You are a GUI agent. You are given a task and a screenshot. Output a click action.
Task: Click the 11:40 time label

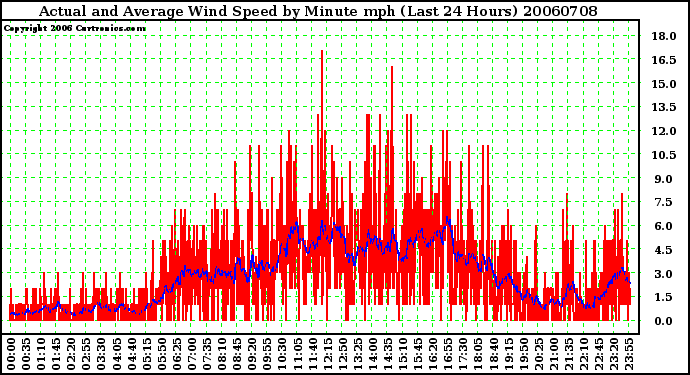coord(312,354)
